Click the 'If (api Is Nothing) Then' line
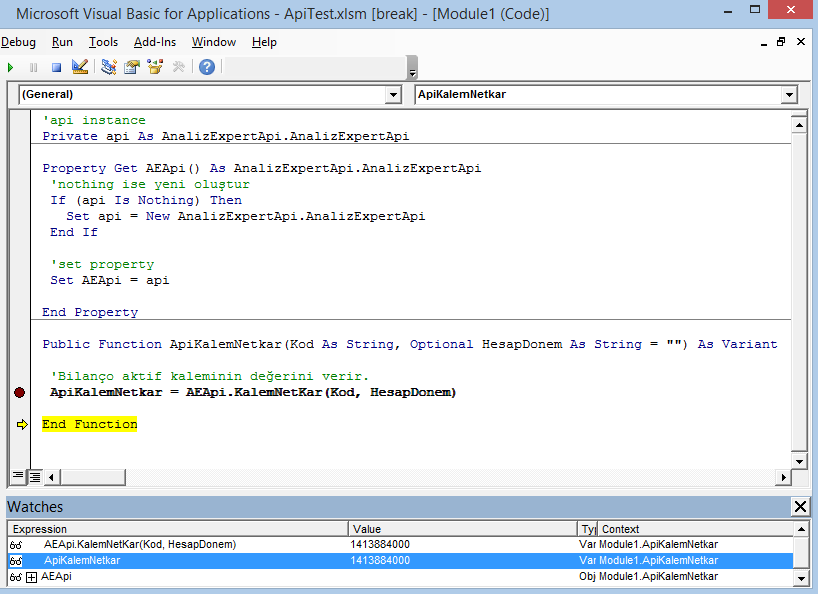 point(146,200)
